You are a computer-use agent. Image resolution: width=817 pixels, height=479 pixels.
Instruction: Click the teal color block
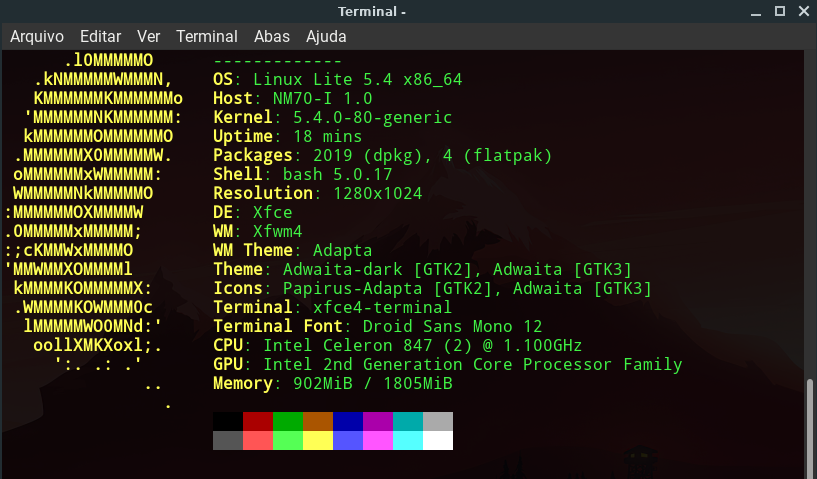(x=408, y=421)
